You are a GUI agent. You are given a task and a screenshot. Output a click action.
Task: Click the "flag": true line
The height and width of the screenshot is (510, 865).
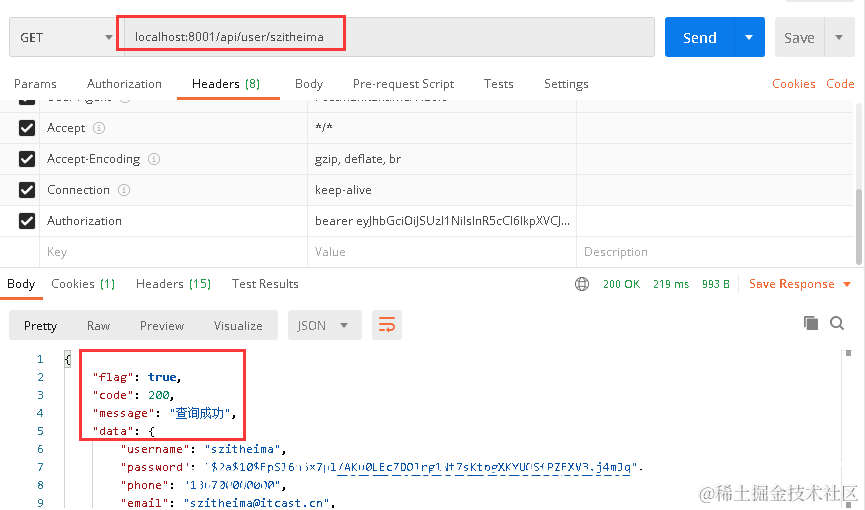[137, 377]
